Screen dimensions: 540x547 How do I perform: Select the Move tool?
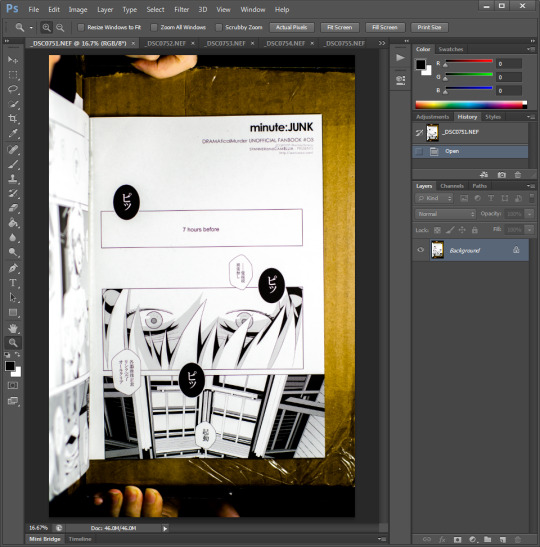point(13,60)
